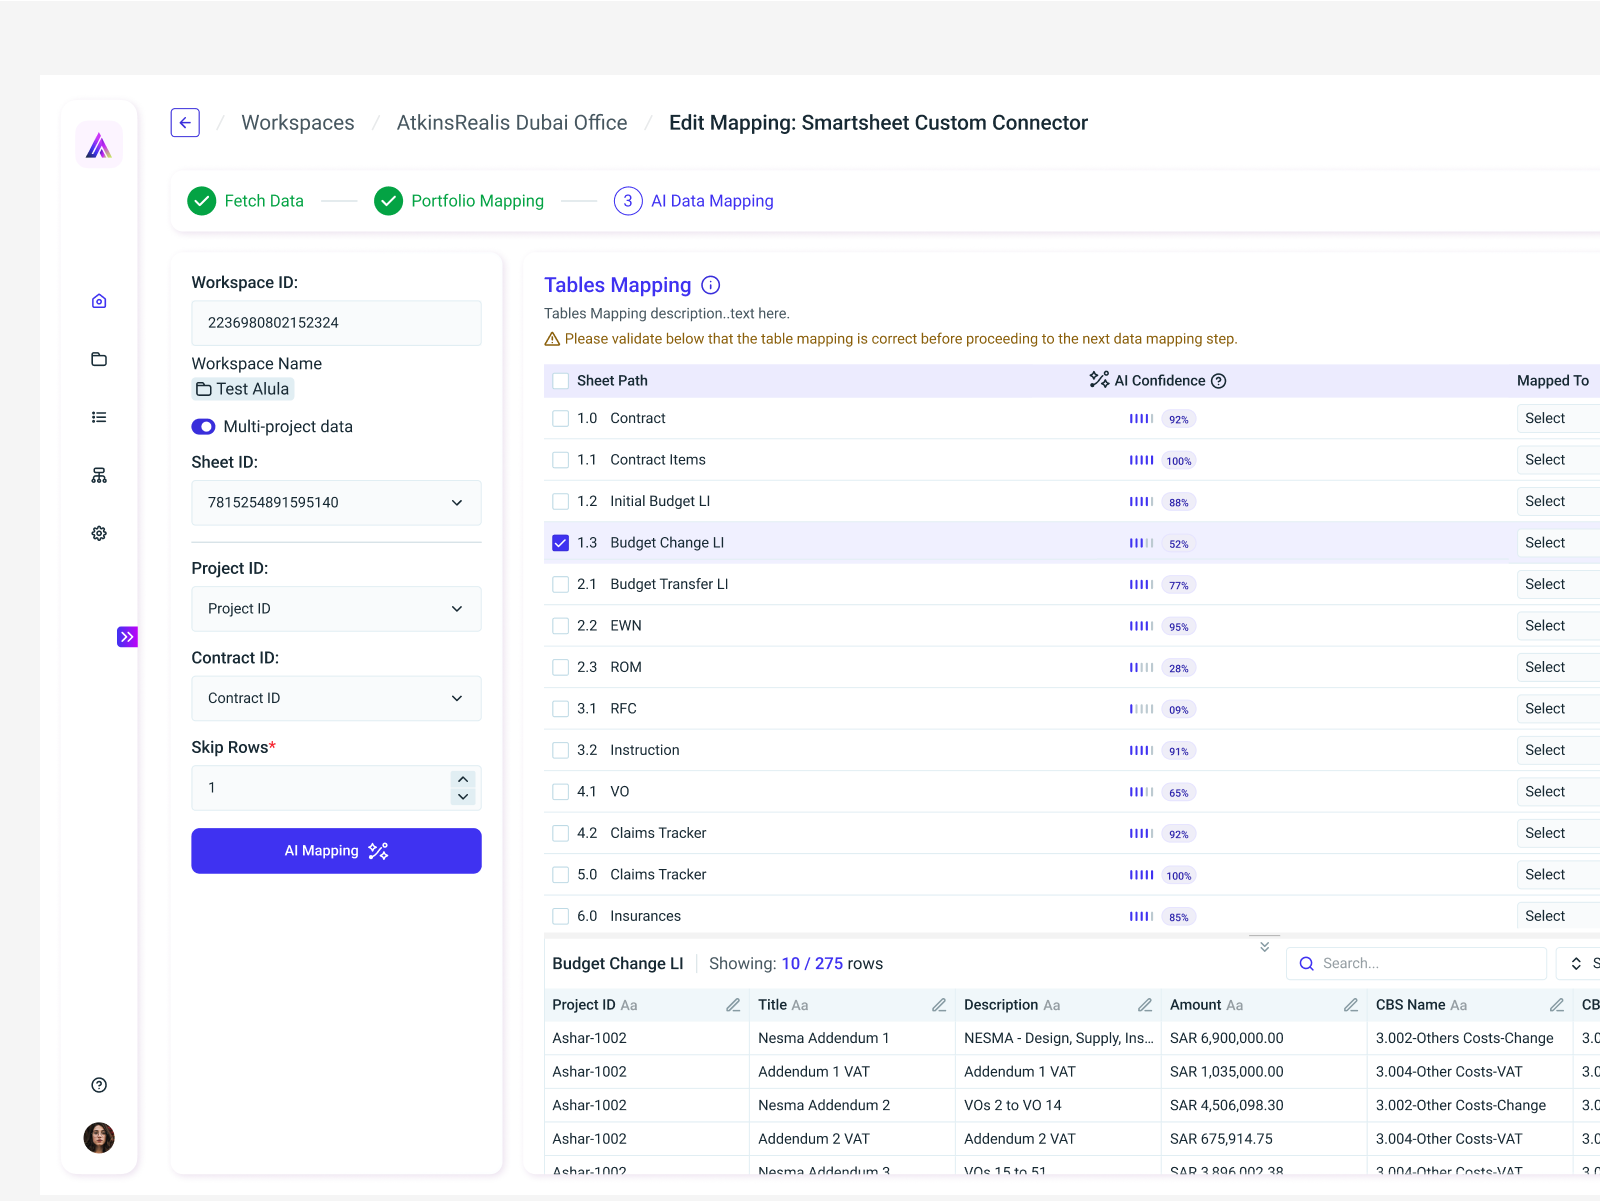Open the Home section in the sidebar
The height and width of the screenshot is (1201, 1600).
98,300
